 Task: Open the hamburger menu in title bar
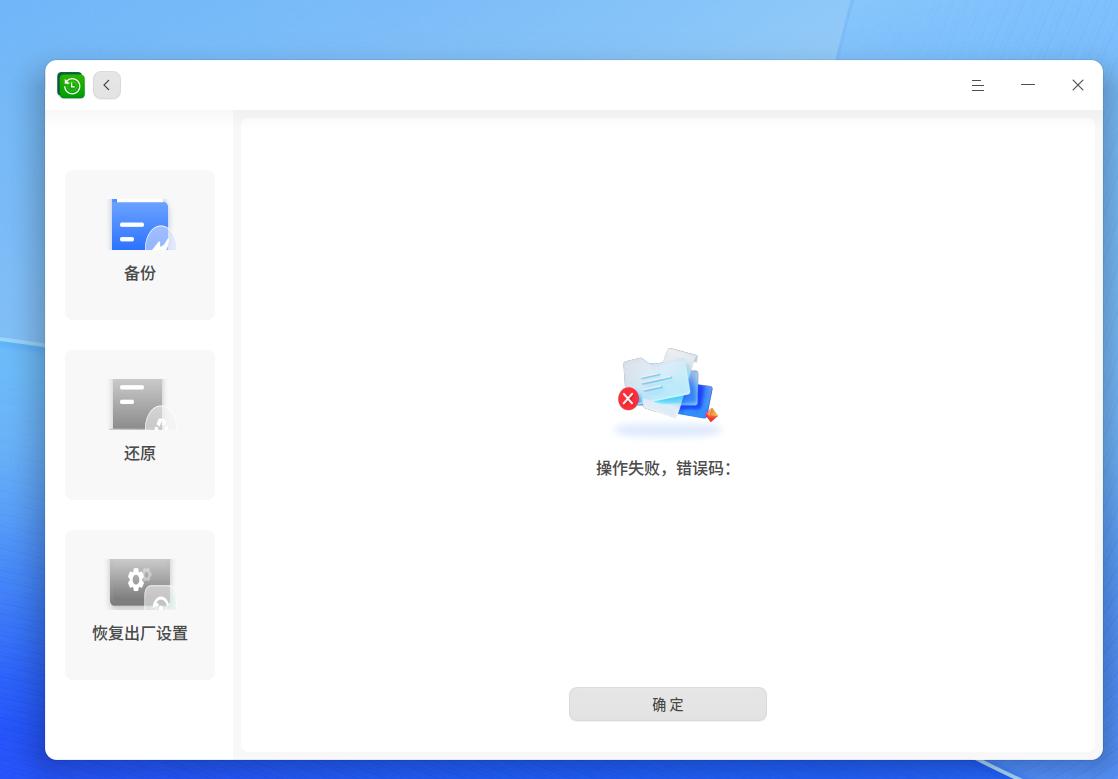[x=978, y=86]
